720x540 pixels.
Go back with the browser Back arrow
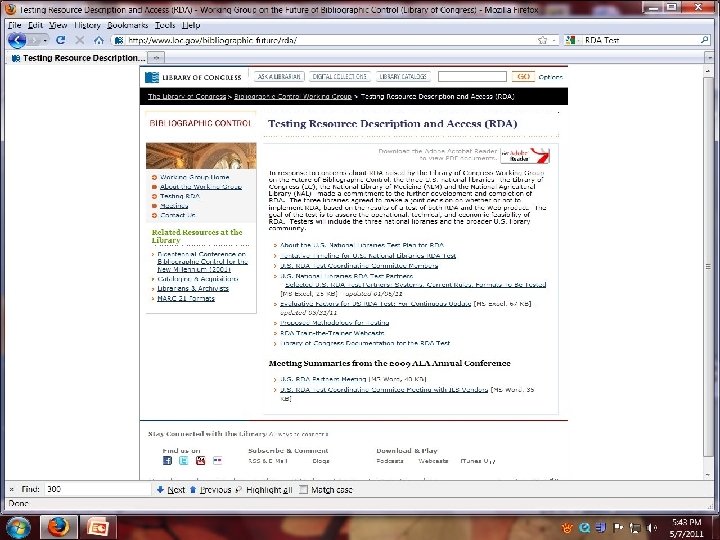(x=17, y=40)
